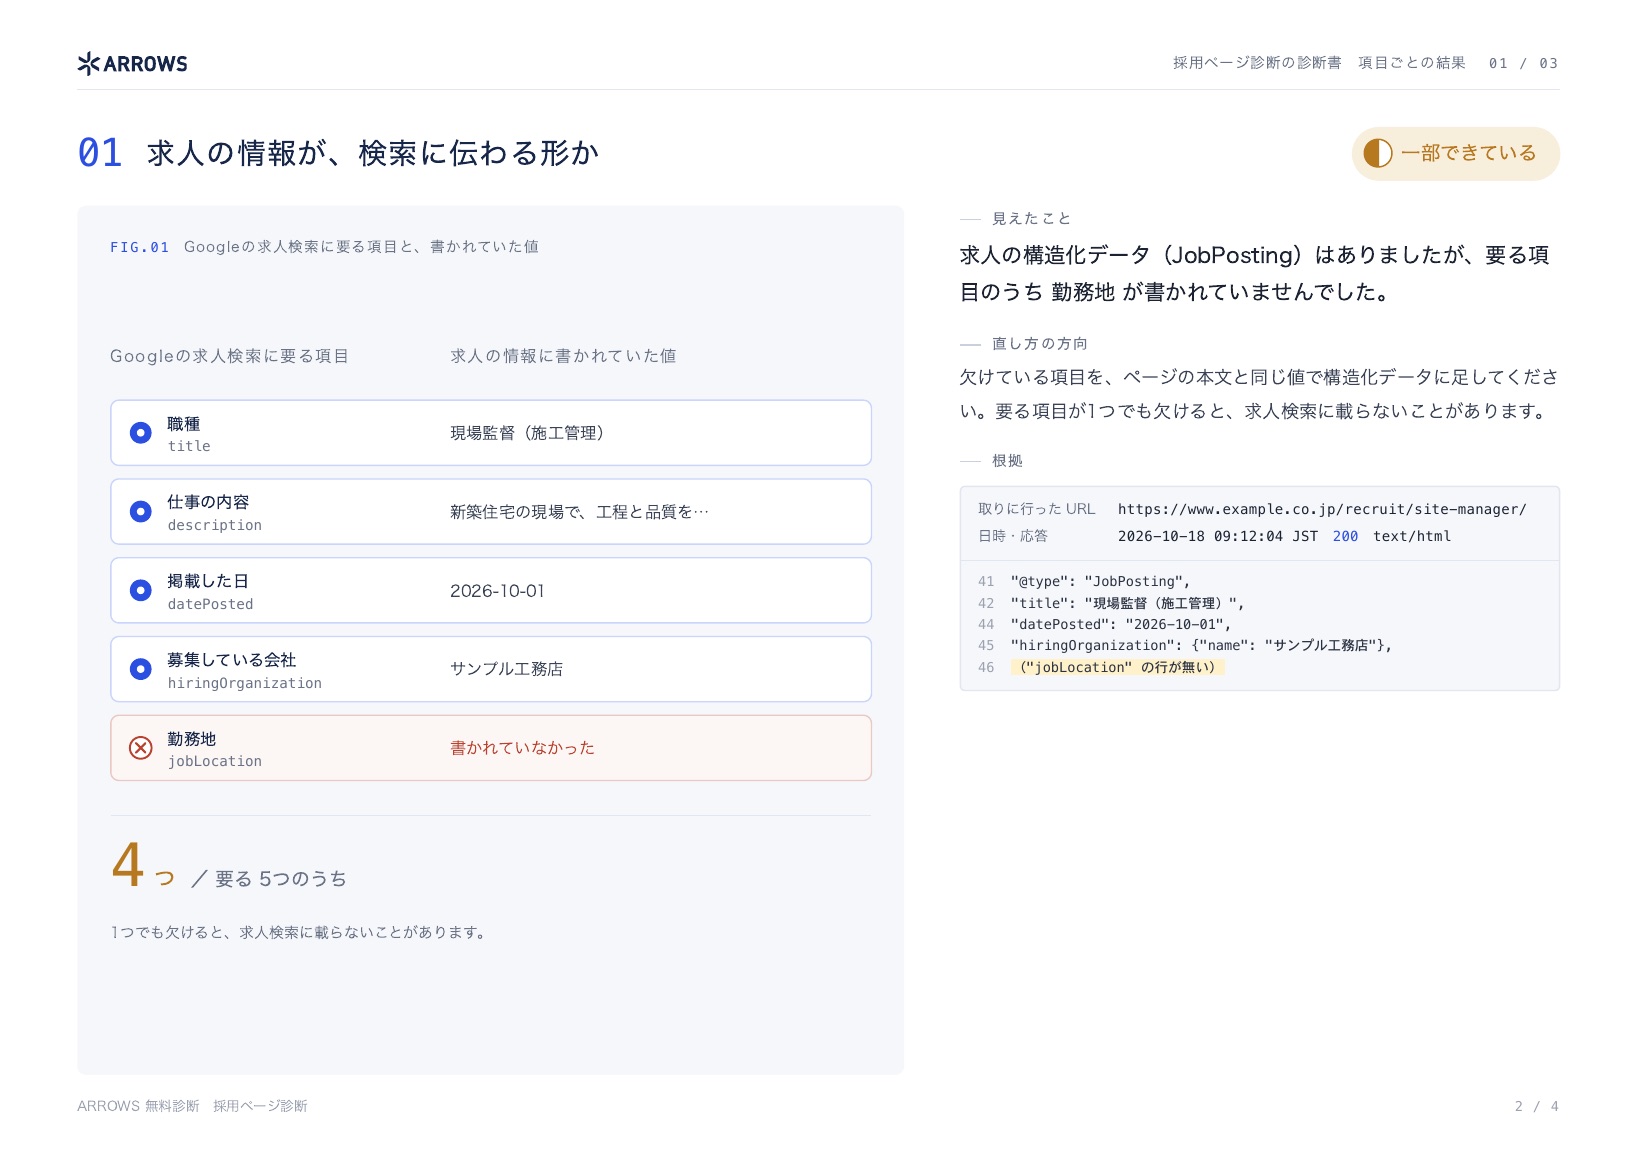This screenshot has height=1157, width=1638.
Task: Click the blue dot icon beside 募集している会社
Action: 141,669
